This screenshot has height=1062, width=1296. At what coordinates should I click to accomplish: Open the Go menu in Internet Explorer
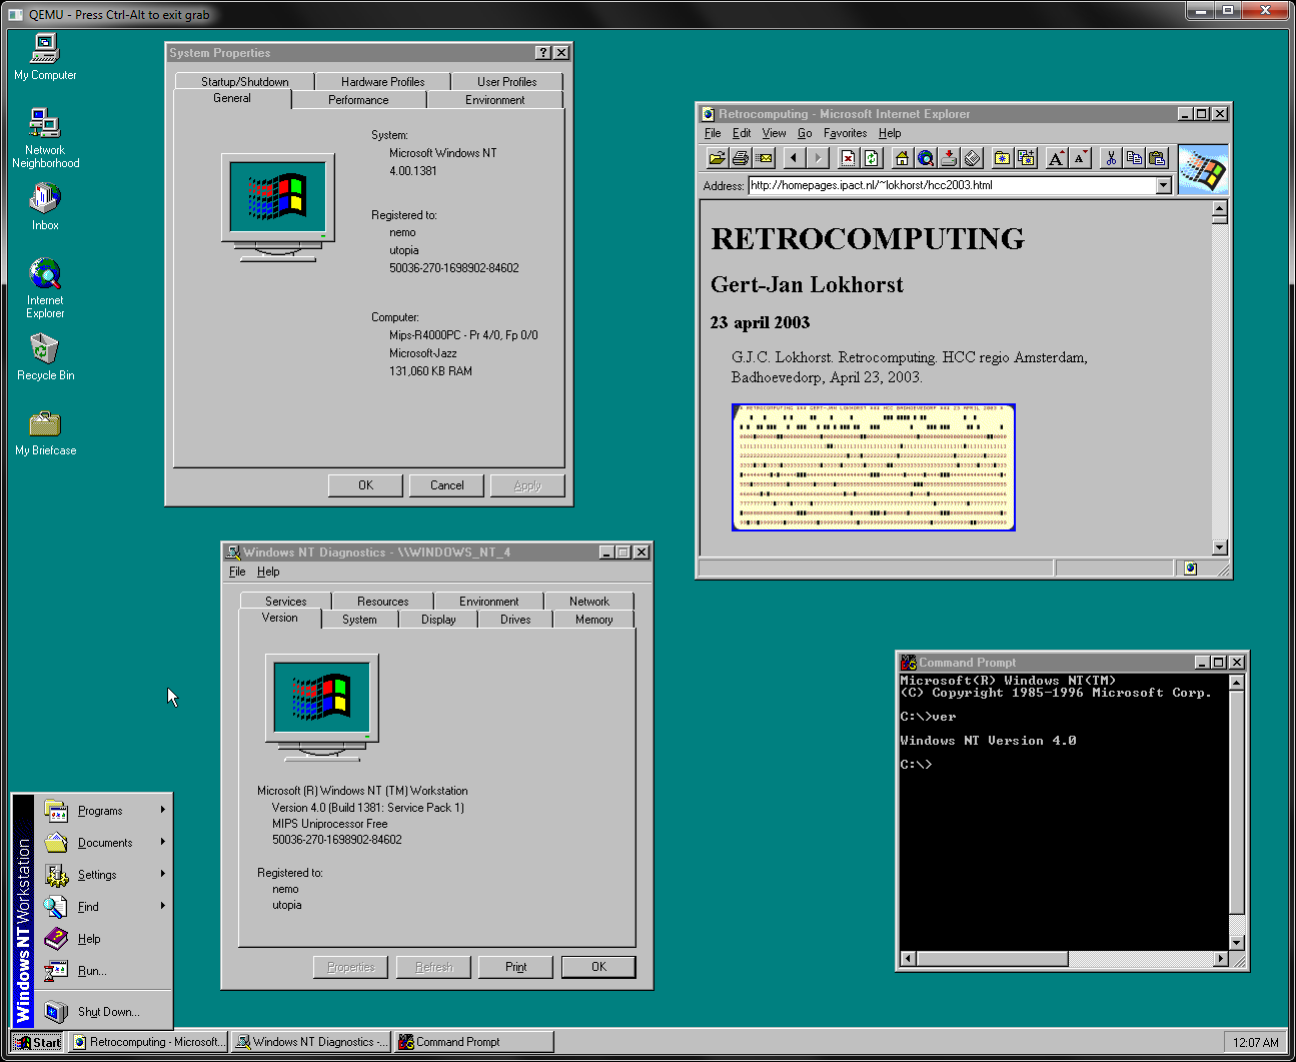(804, 133)
